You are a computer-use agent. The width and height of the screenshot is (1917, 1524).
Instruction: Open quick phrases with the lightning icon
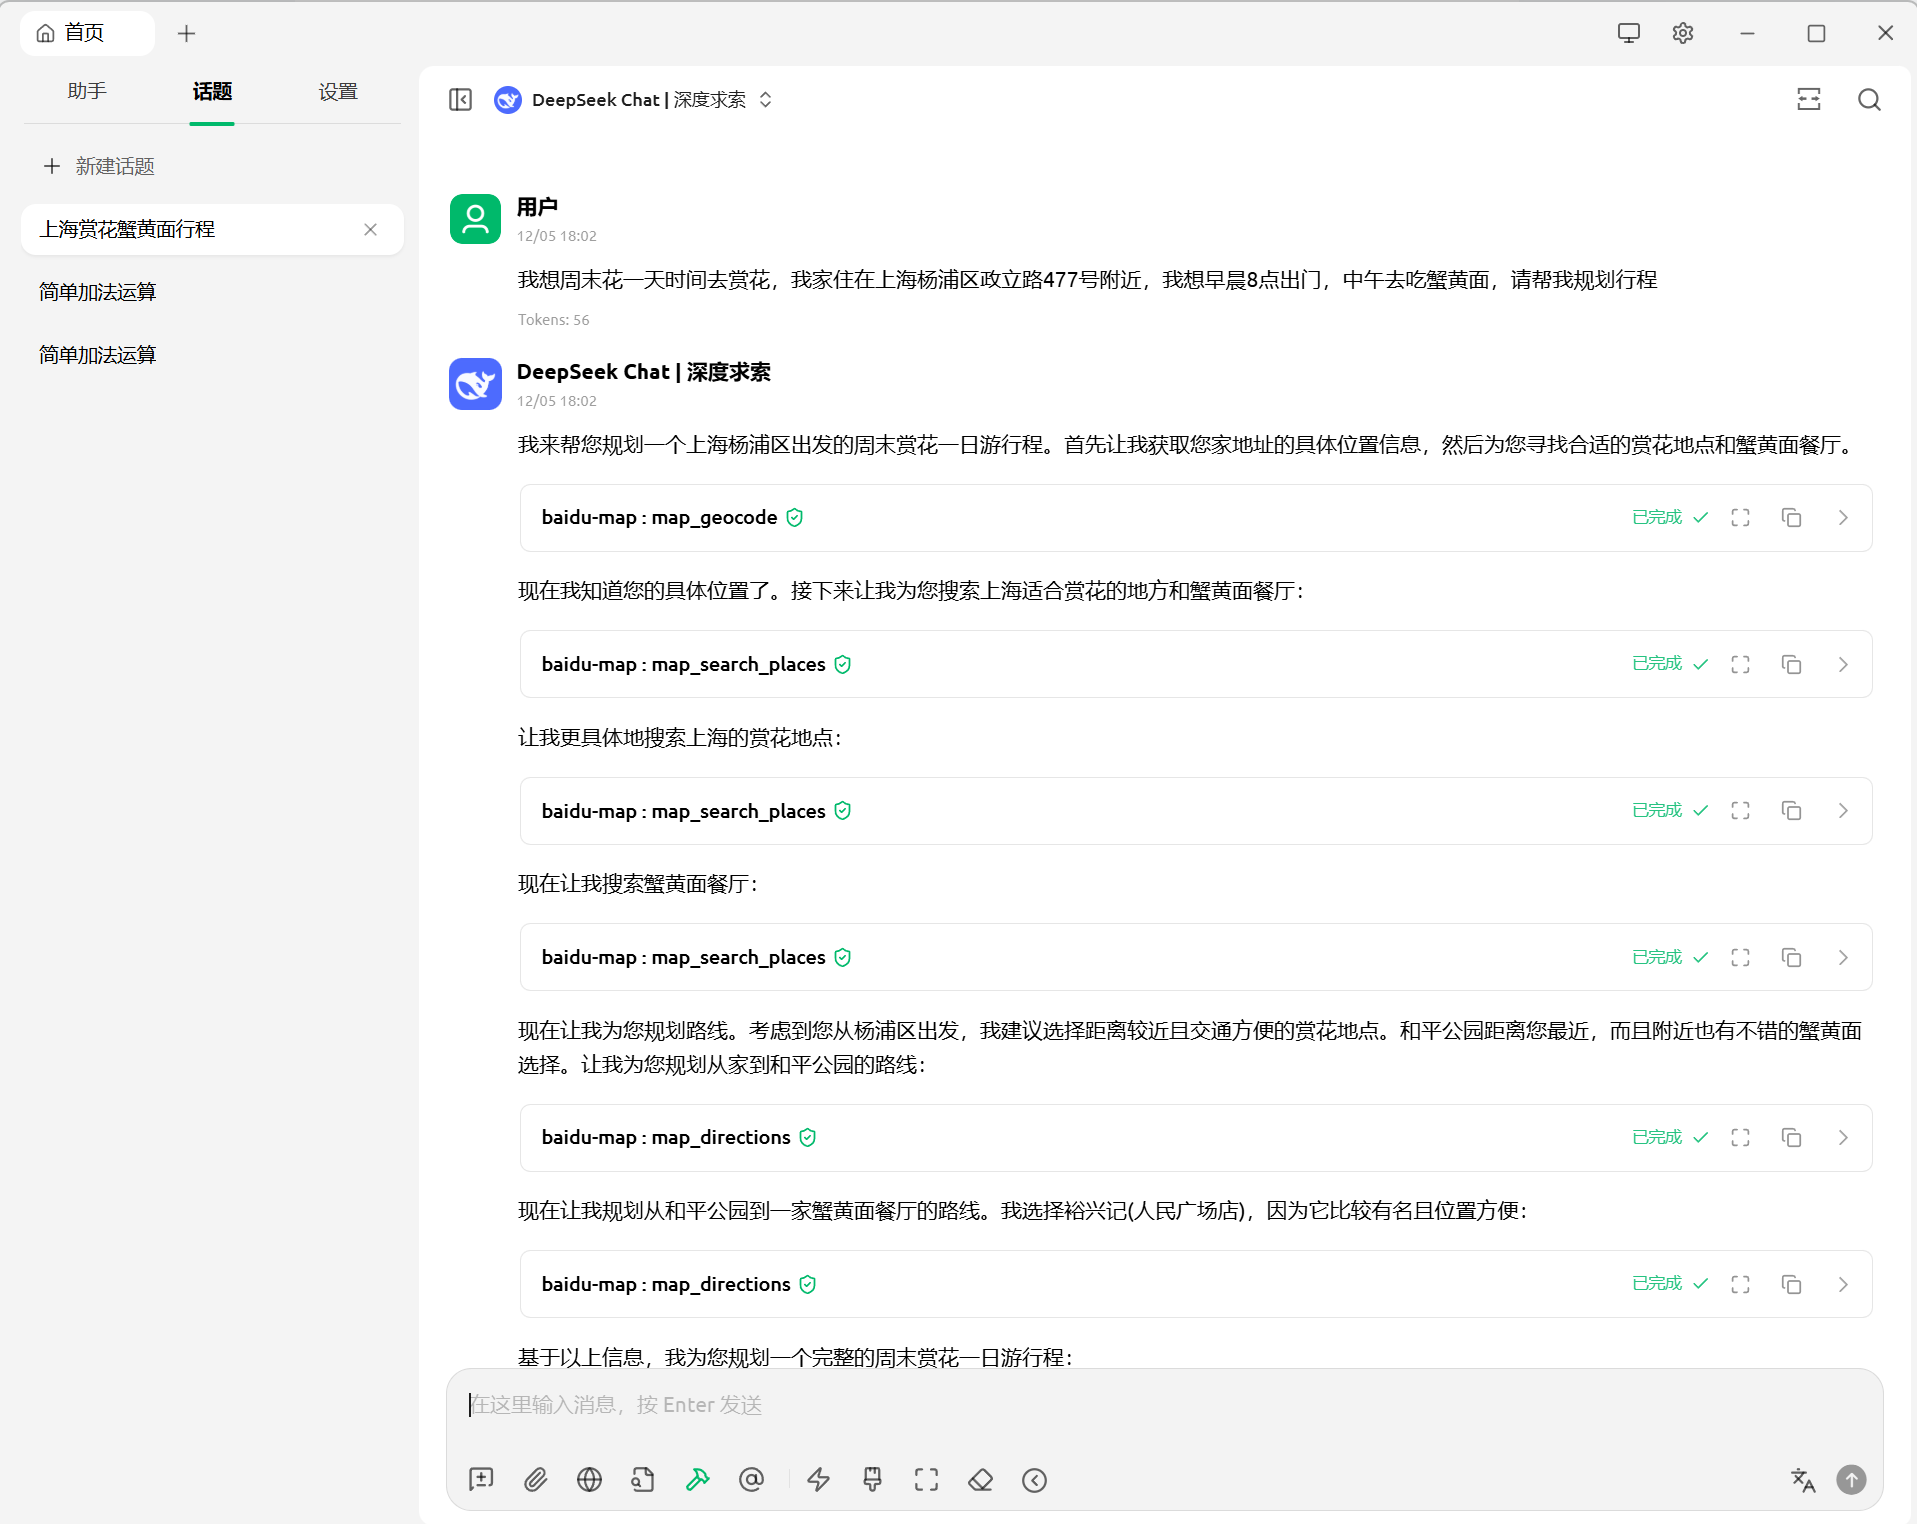coord(819,1480)
